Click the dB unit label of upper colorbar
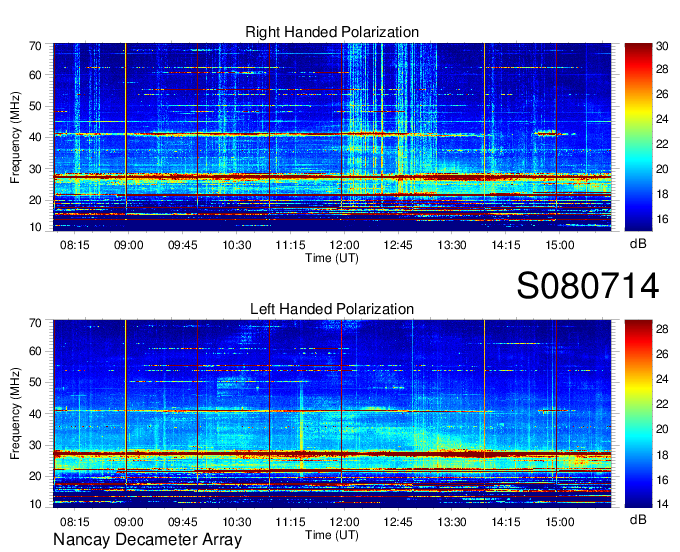Image resolution: width=680 pixels, height=552 pixels. pos(638,244)
